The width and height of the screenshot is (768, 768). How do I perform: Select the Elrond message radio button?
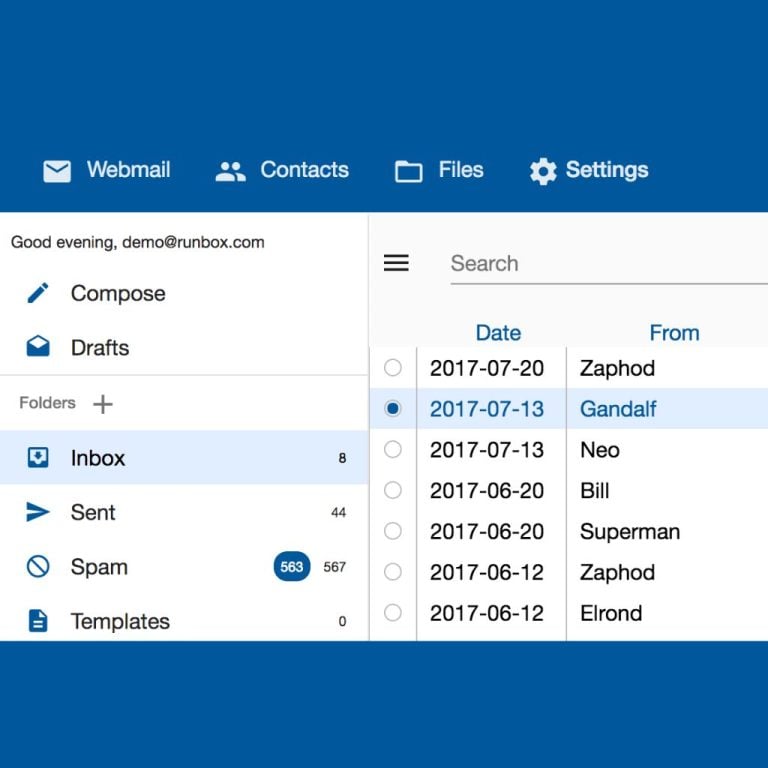coord(393,612)
